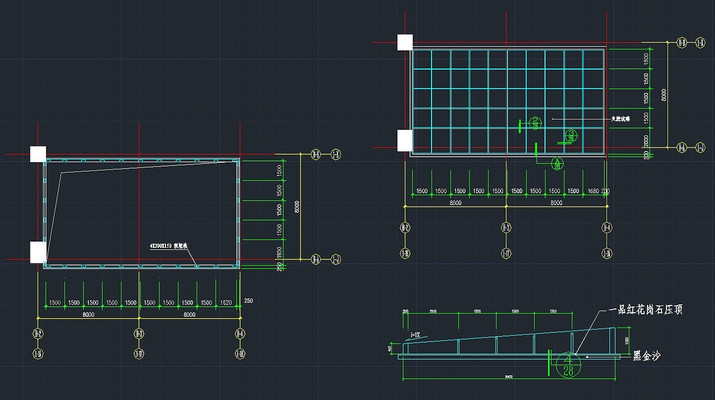Click top-right axis bubble pair of right plan

point(688,43)
